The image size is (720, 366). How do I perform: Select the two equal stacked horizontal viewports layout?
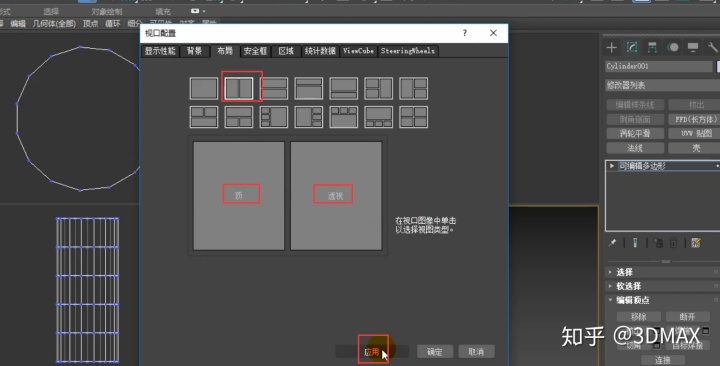(x=274, y=89)
